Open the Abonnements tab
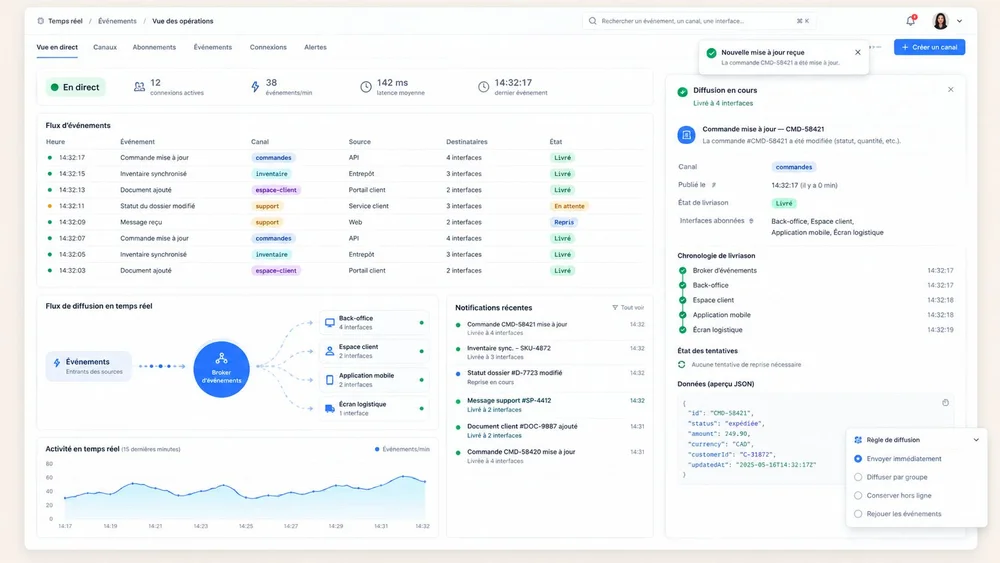1000x563 pixels. click(154, 47)
